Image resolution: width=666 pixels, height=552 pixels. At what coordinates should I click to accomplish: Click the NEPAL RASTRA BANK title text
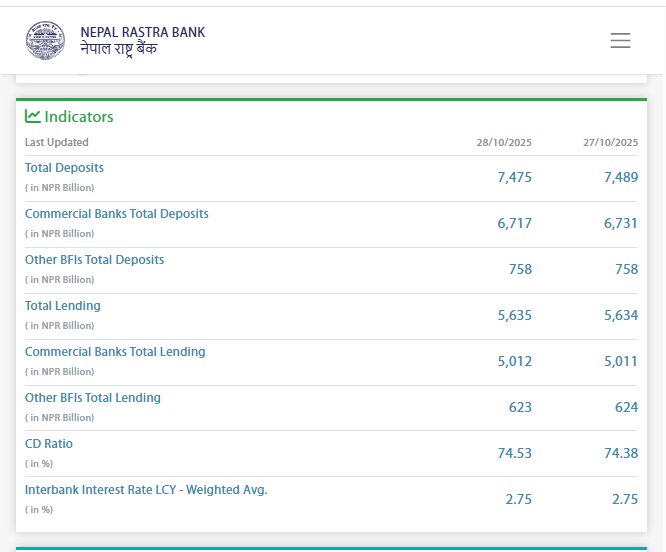(142, 32)
